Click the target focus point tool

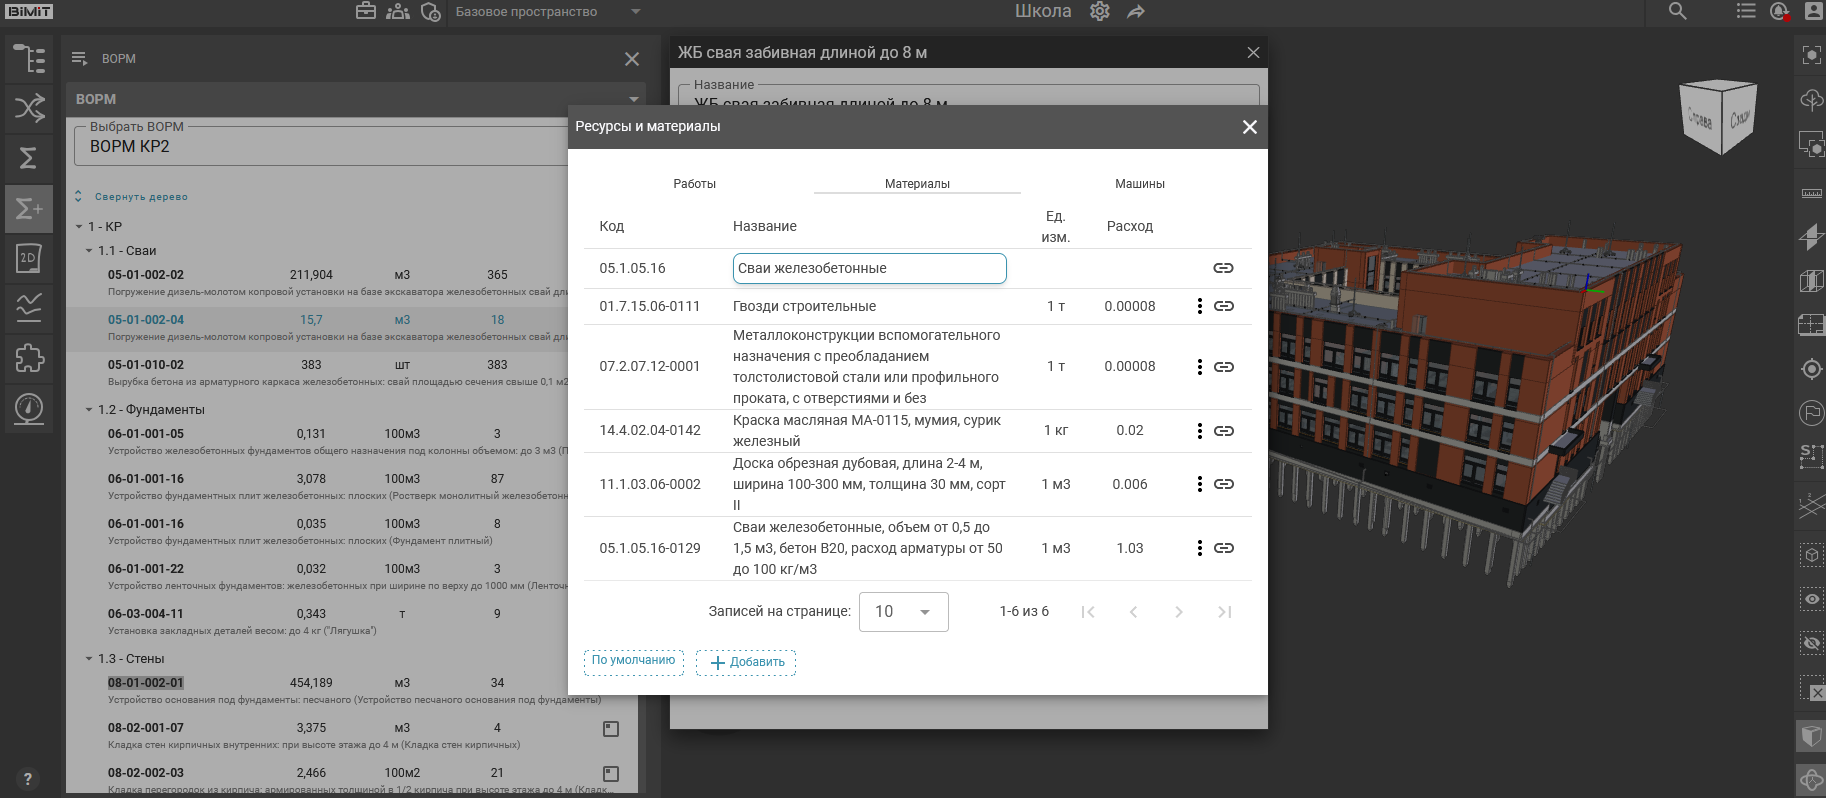coord(1812,369)
